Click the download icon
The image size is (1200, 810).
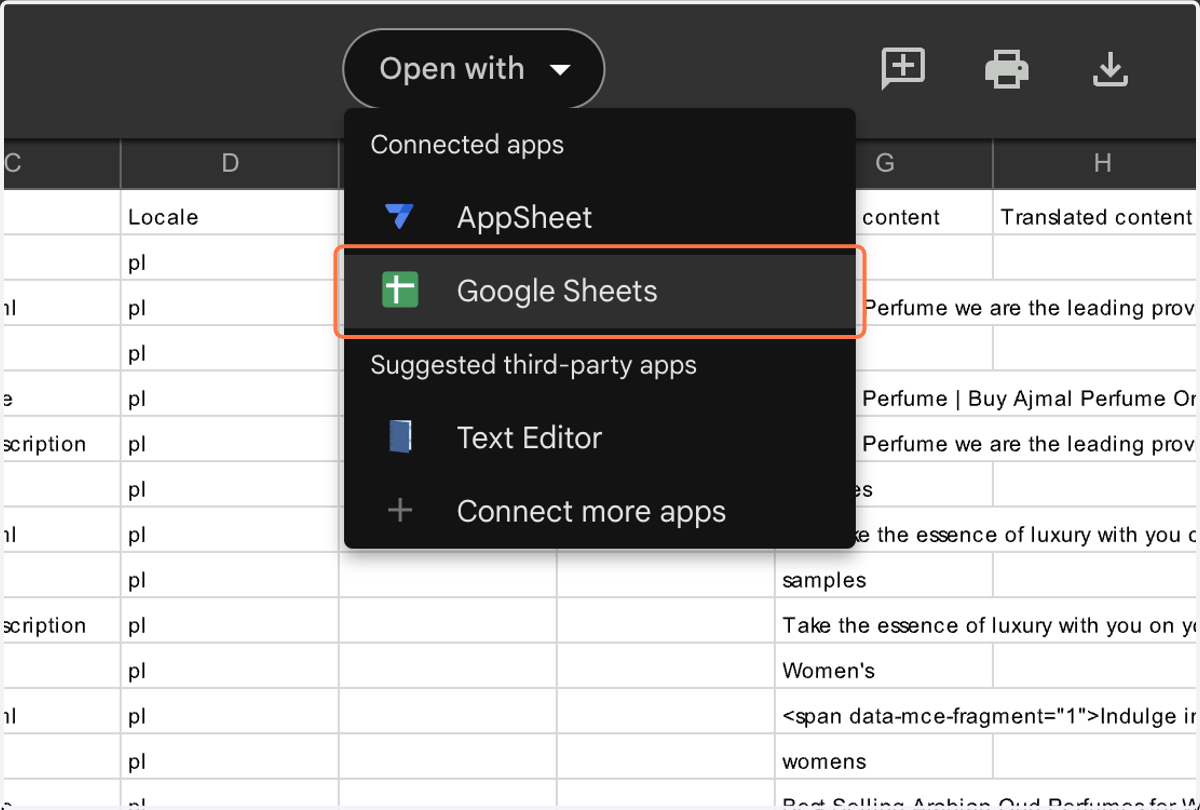pos(1110,69)
